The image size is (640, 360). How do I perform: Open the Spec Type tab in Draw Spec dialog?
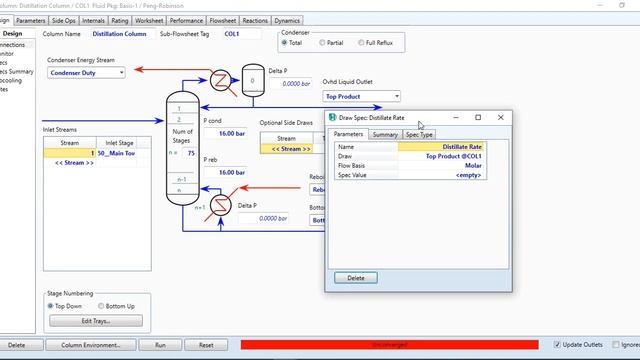click(419, 134)
